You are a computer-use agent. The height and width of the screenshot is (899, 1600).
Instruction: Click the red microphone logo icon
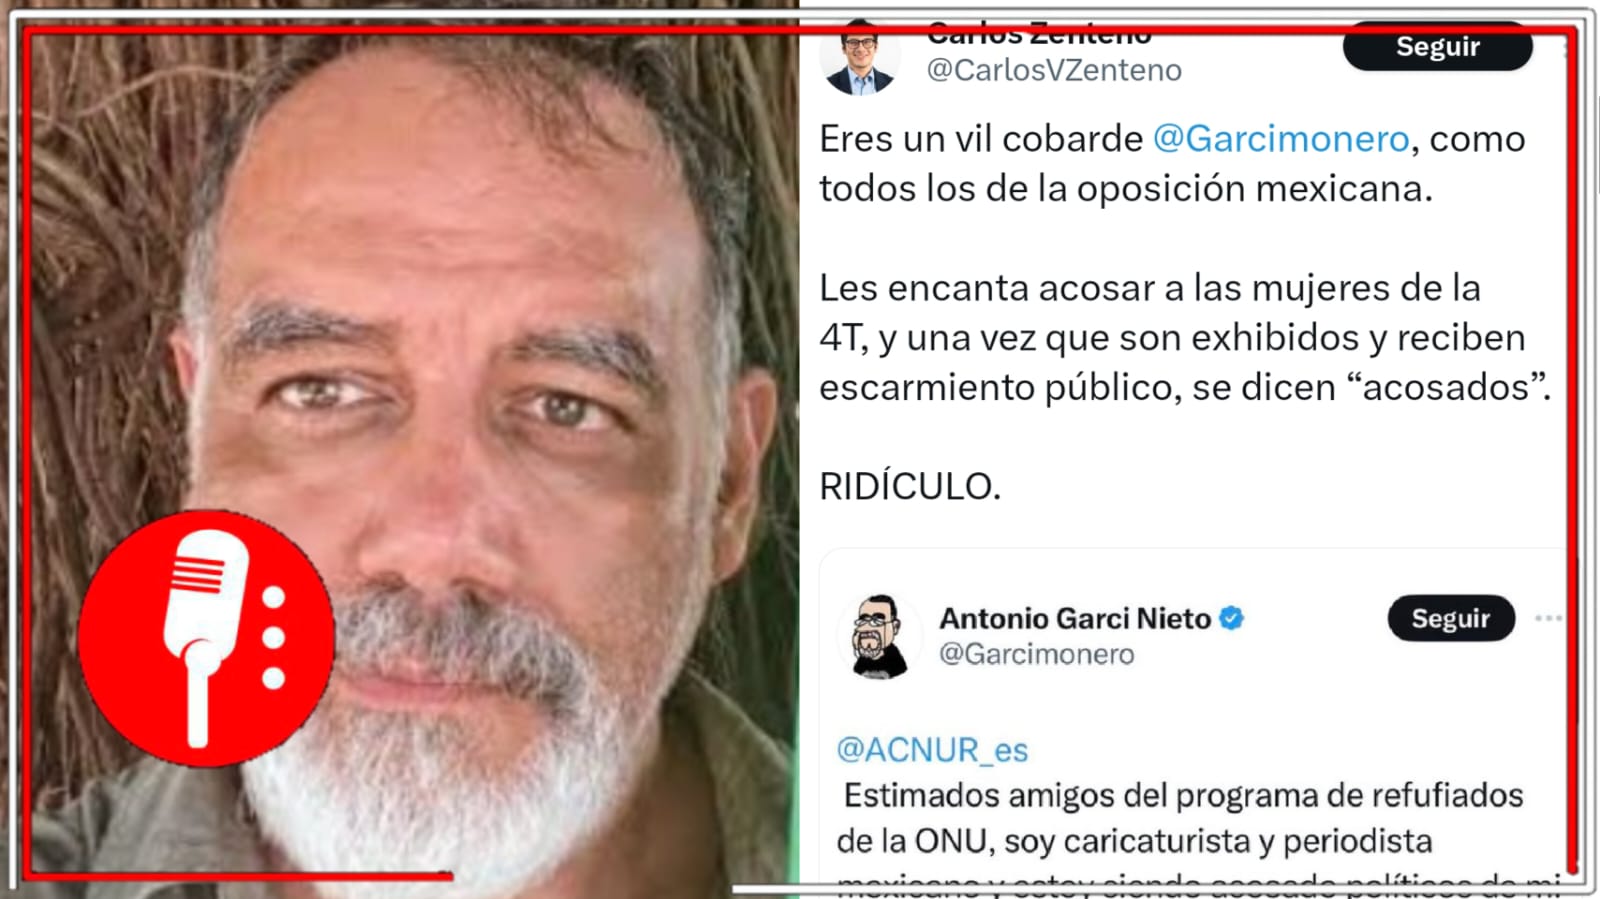206,638
